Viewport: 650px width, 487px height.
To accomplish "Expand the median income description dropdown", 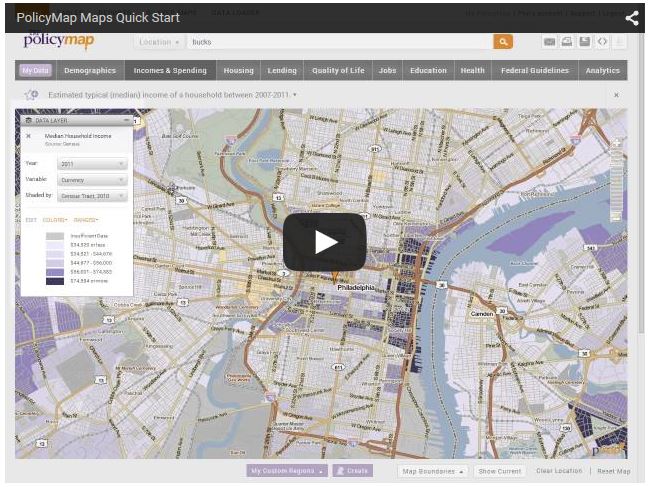I will coord(295,95).
